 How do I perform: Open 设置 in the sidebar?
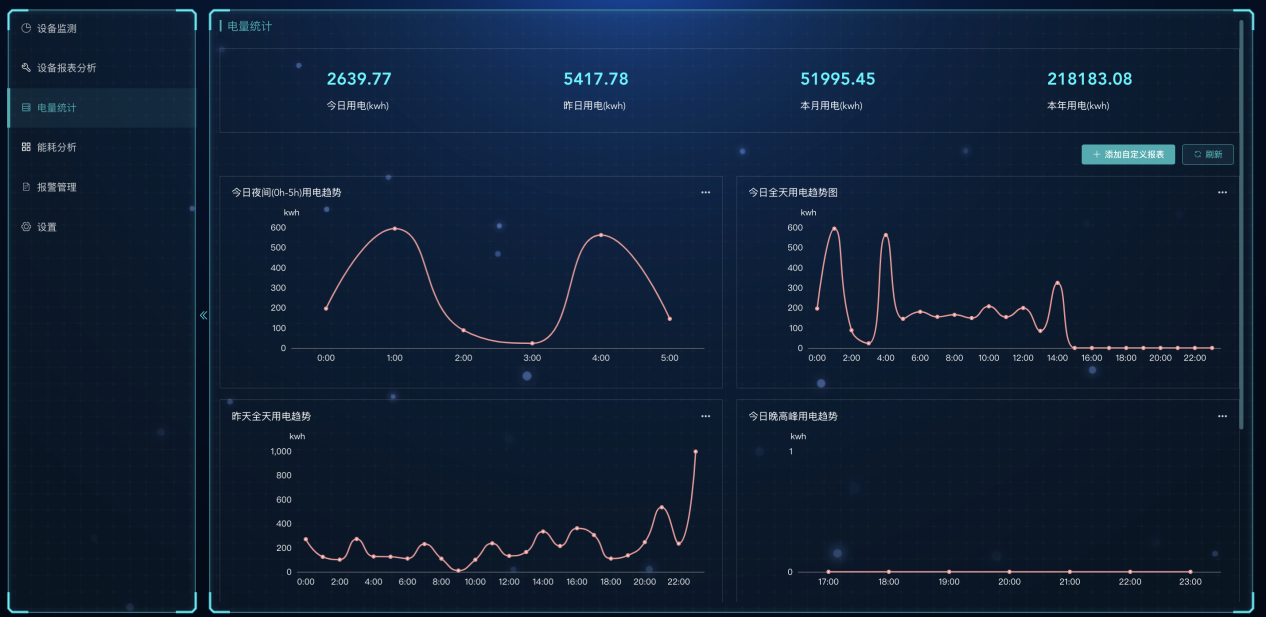(x=101, y=227)
